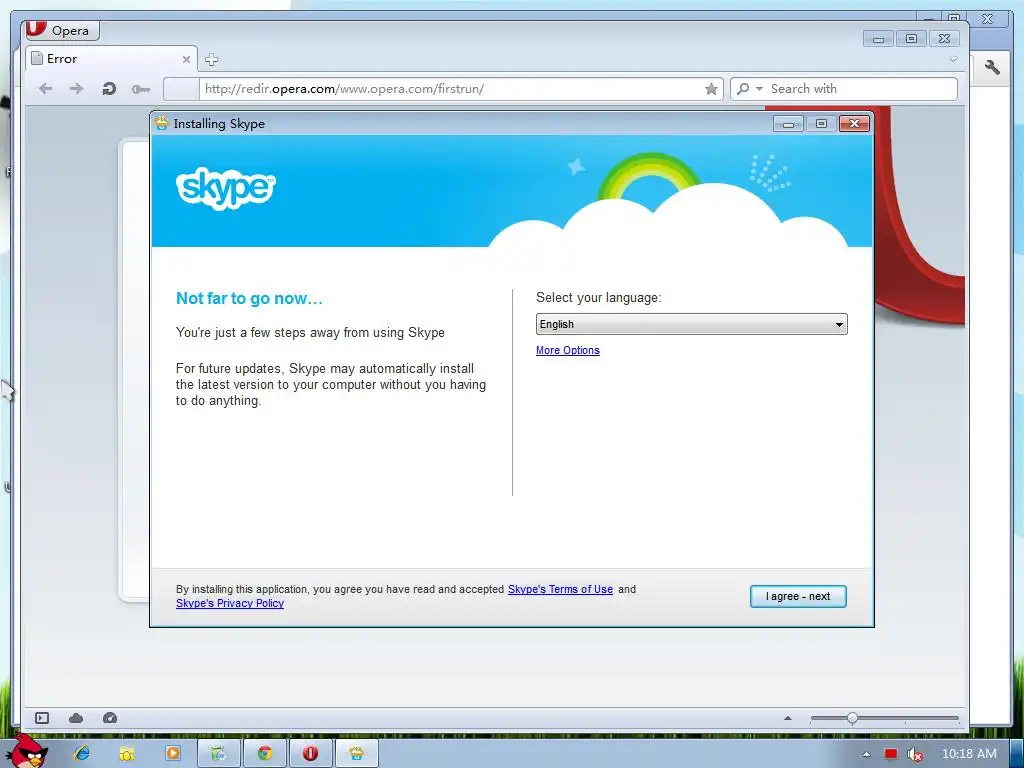This screenshot has width=1024, height=768.
Task: Click the 10:18 AM clock
Action: tap(969, 754)
